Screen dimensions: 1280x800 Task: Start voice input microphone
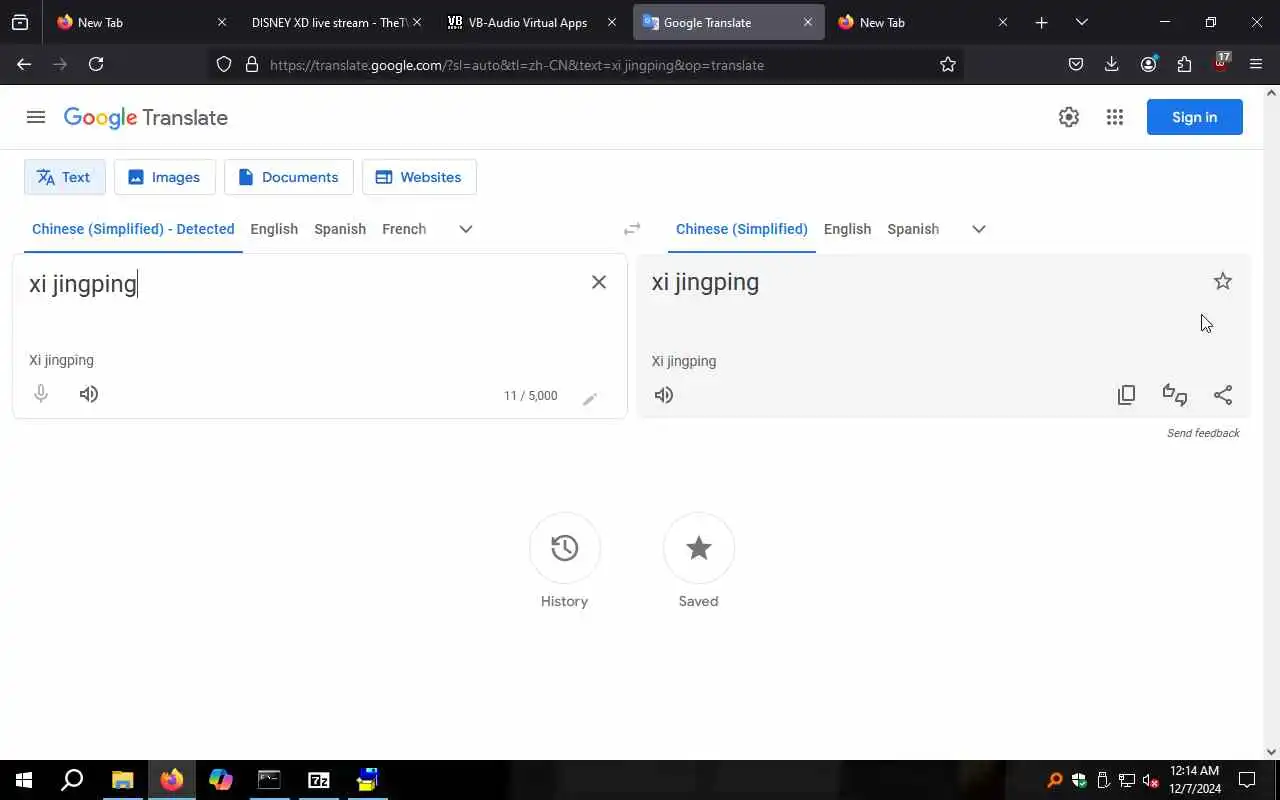click(41, 394)
